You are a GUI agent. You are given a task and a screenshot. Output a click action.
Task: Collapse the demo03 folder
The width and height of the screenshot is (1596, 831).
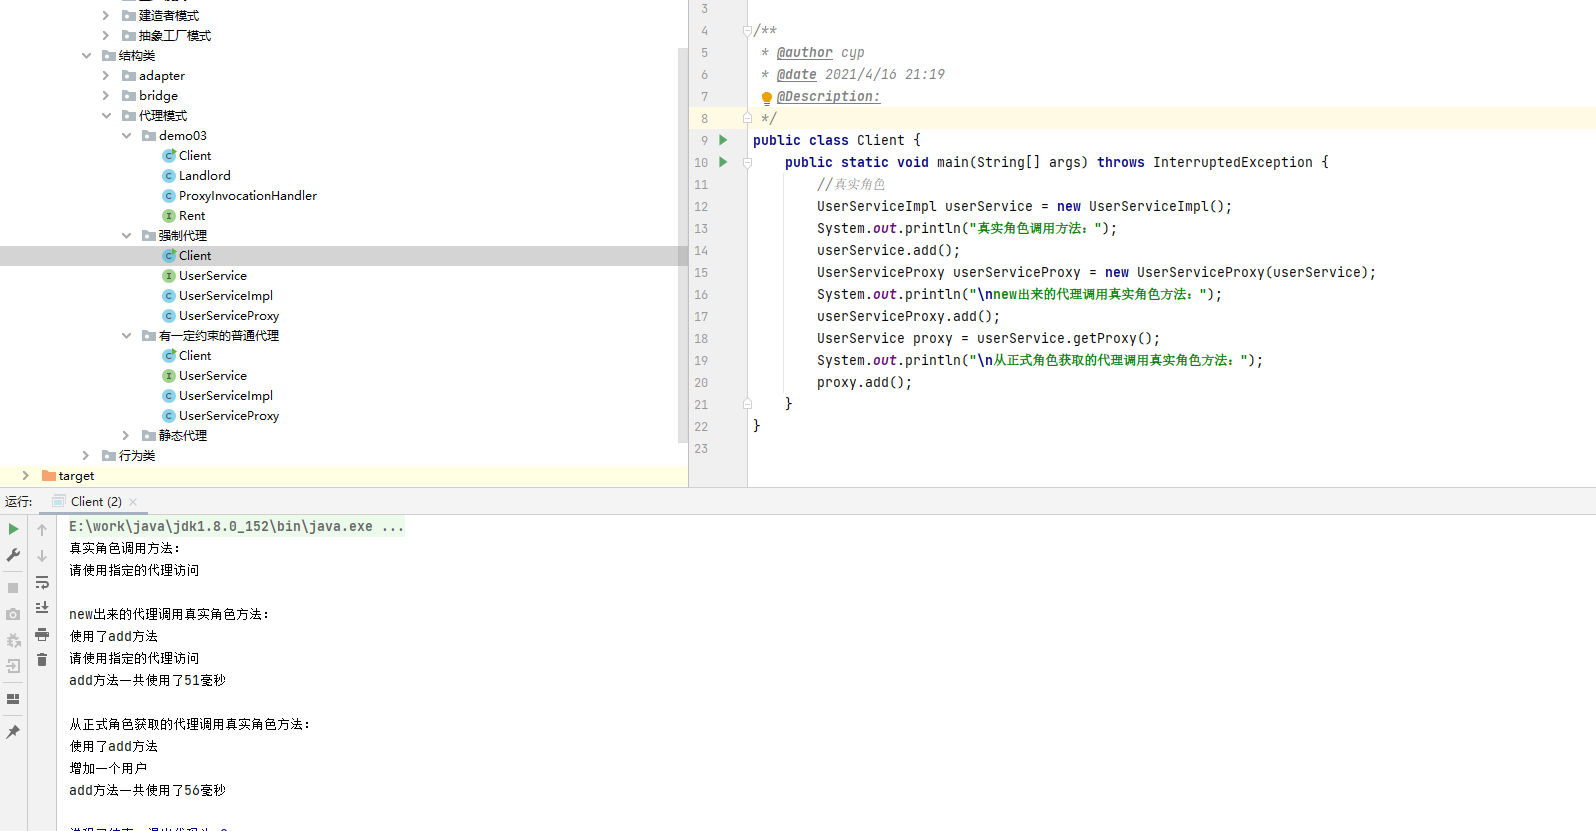[x=127, y=136]
